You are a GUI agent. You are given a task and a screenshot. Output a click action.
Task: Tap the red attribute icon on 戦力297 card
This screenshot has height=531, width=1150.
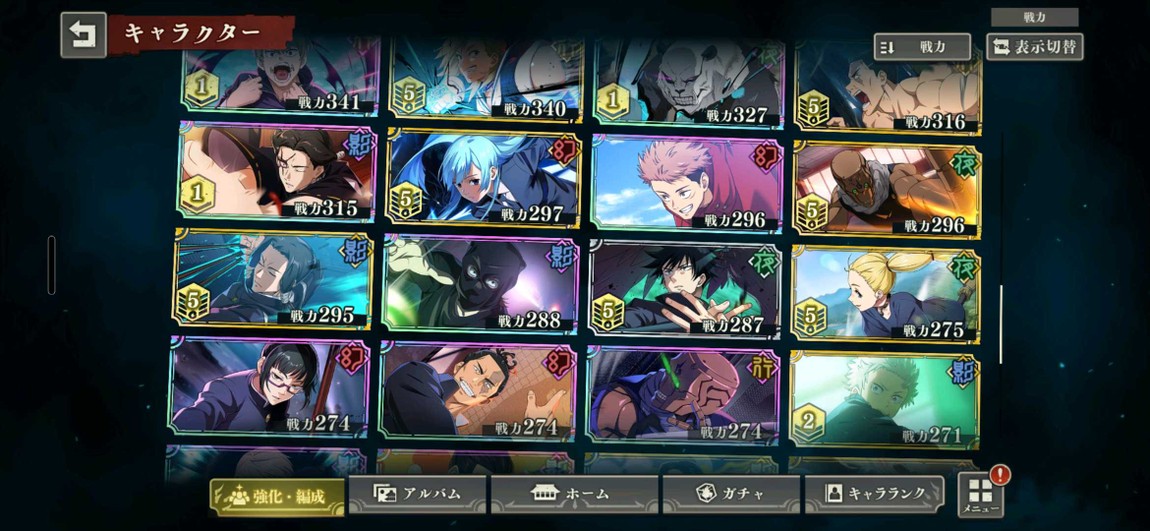click(x=563, y=151)
